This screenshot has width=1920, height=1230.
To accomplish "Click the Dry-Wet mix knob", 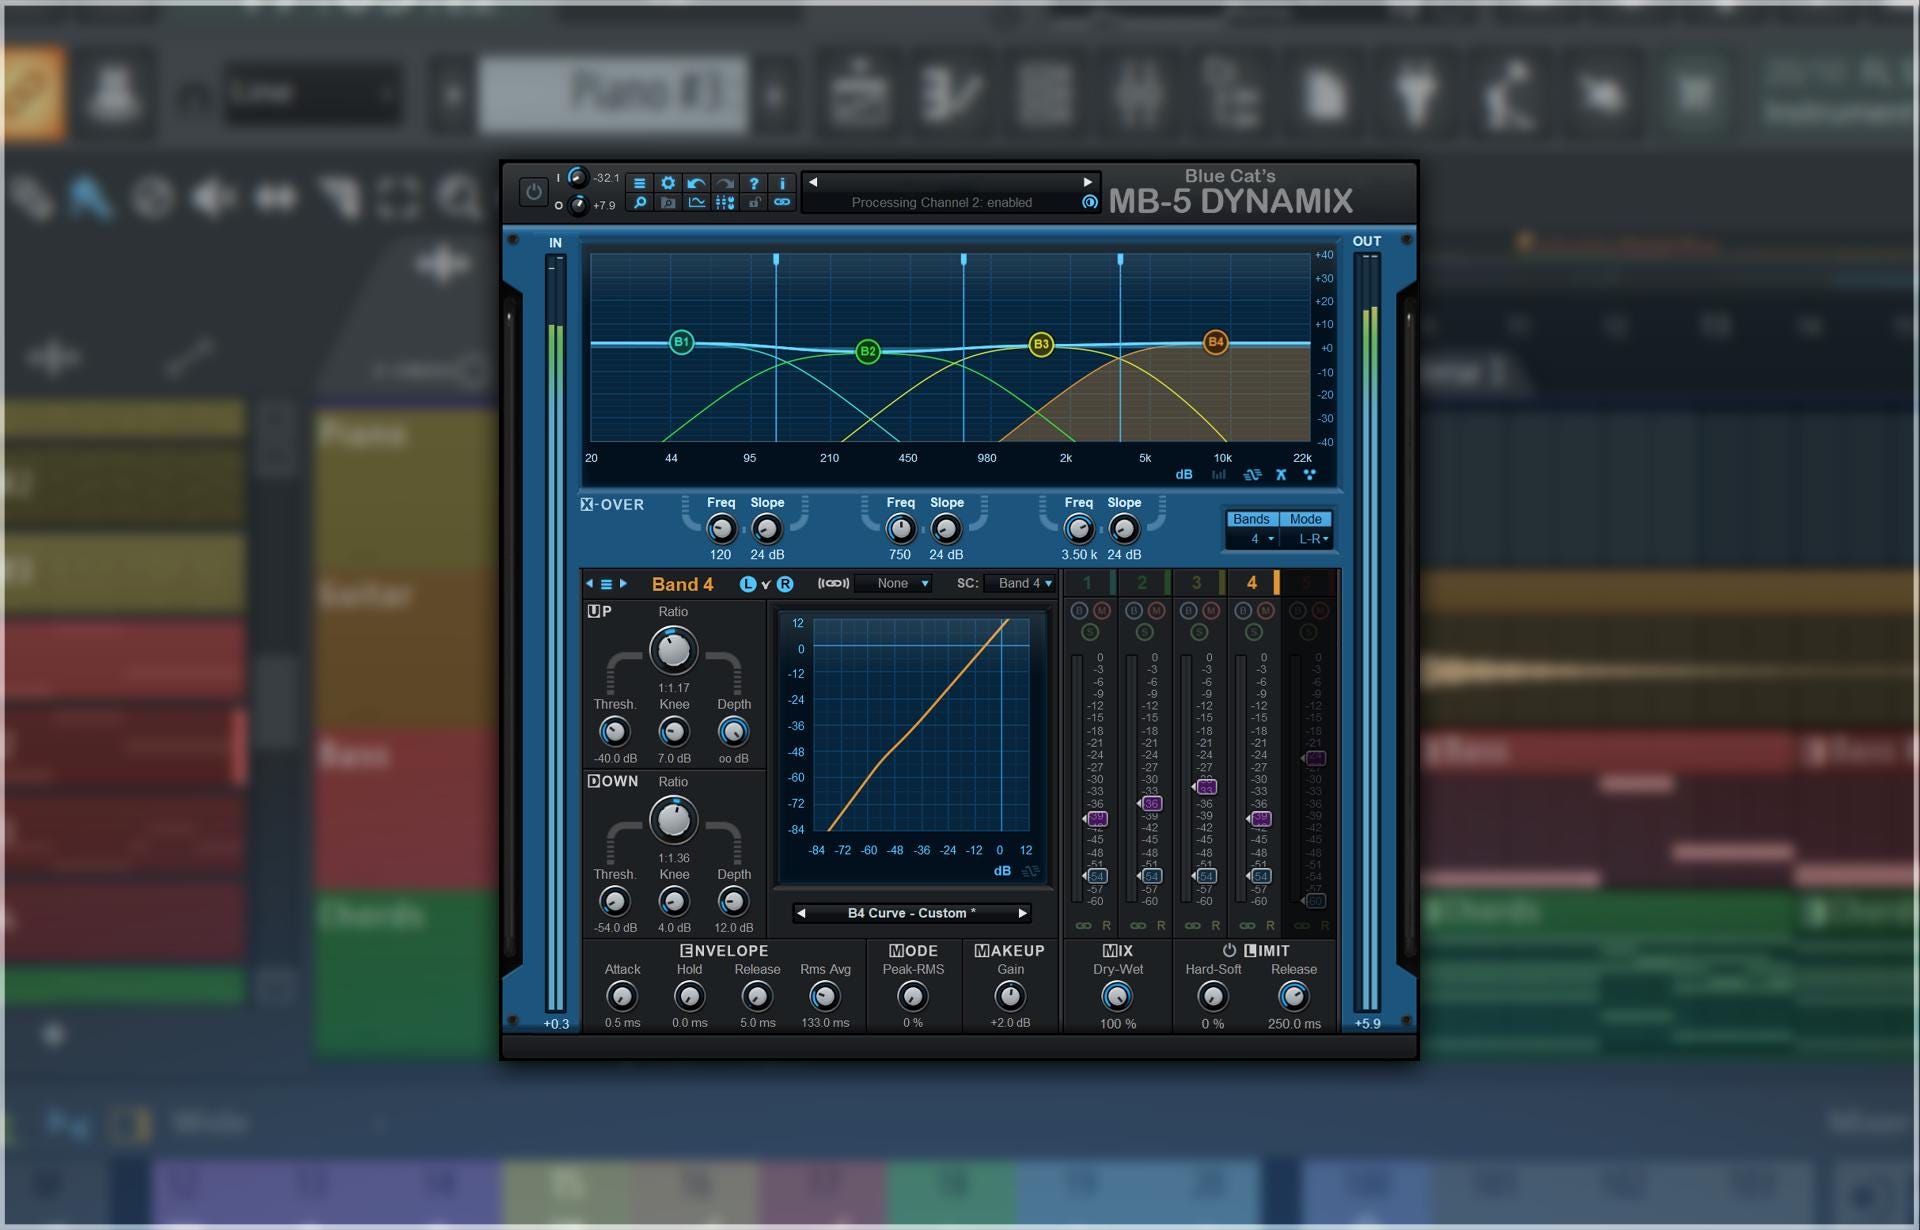I will point(1117,996).
